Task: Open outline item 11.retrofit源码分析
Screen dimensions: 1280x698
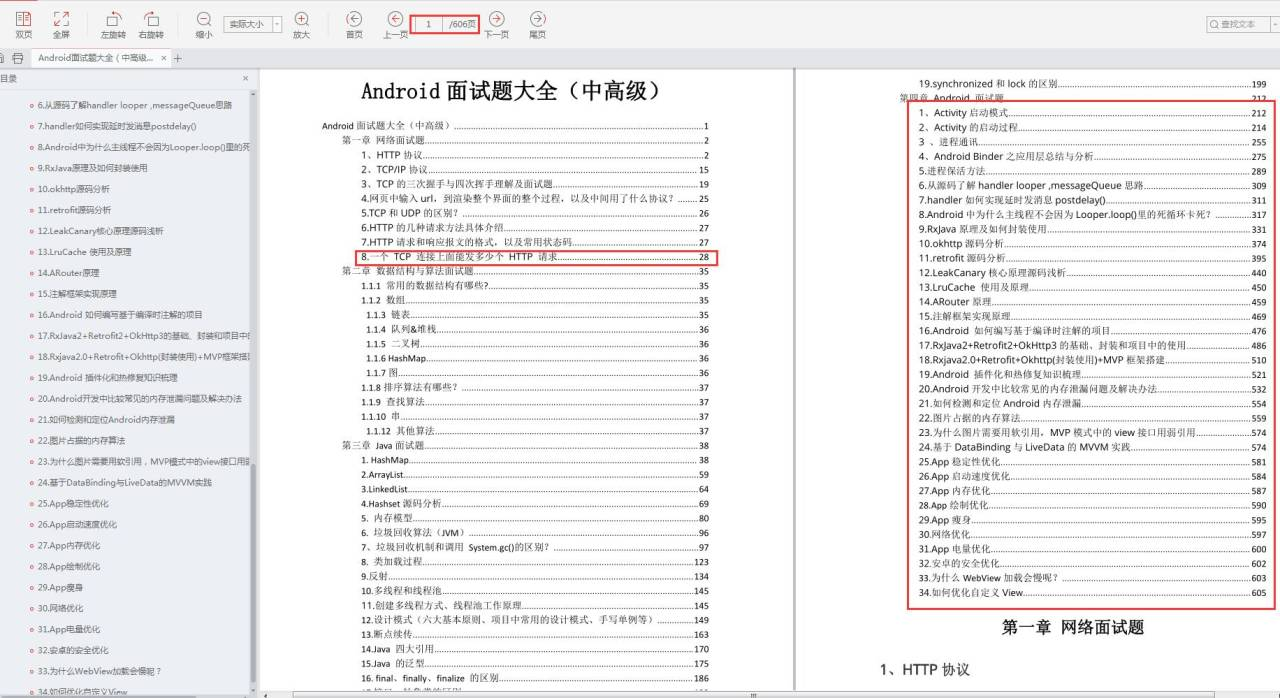Action: (x=74, y=210)
